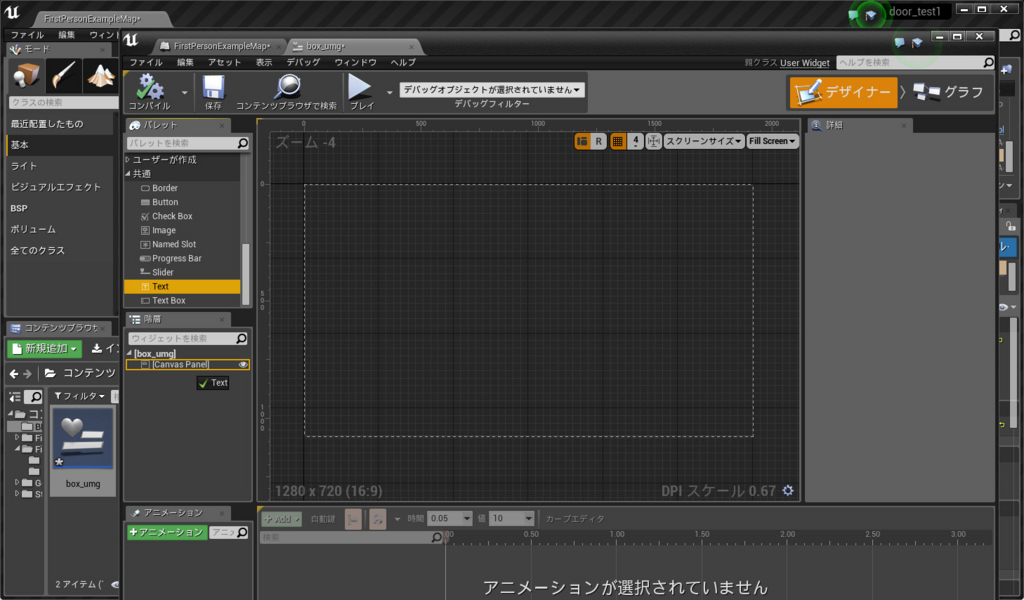This screenshot has height=600, width=1024.
Task: Click the hierarchy search magnifier icon
Action: (241, 338)
